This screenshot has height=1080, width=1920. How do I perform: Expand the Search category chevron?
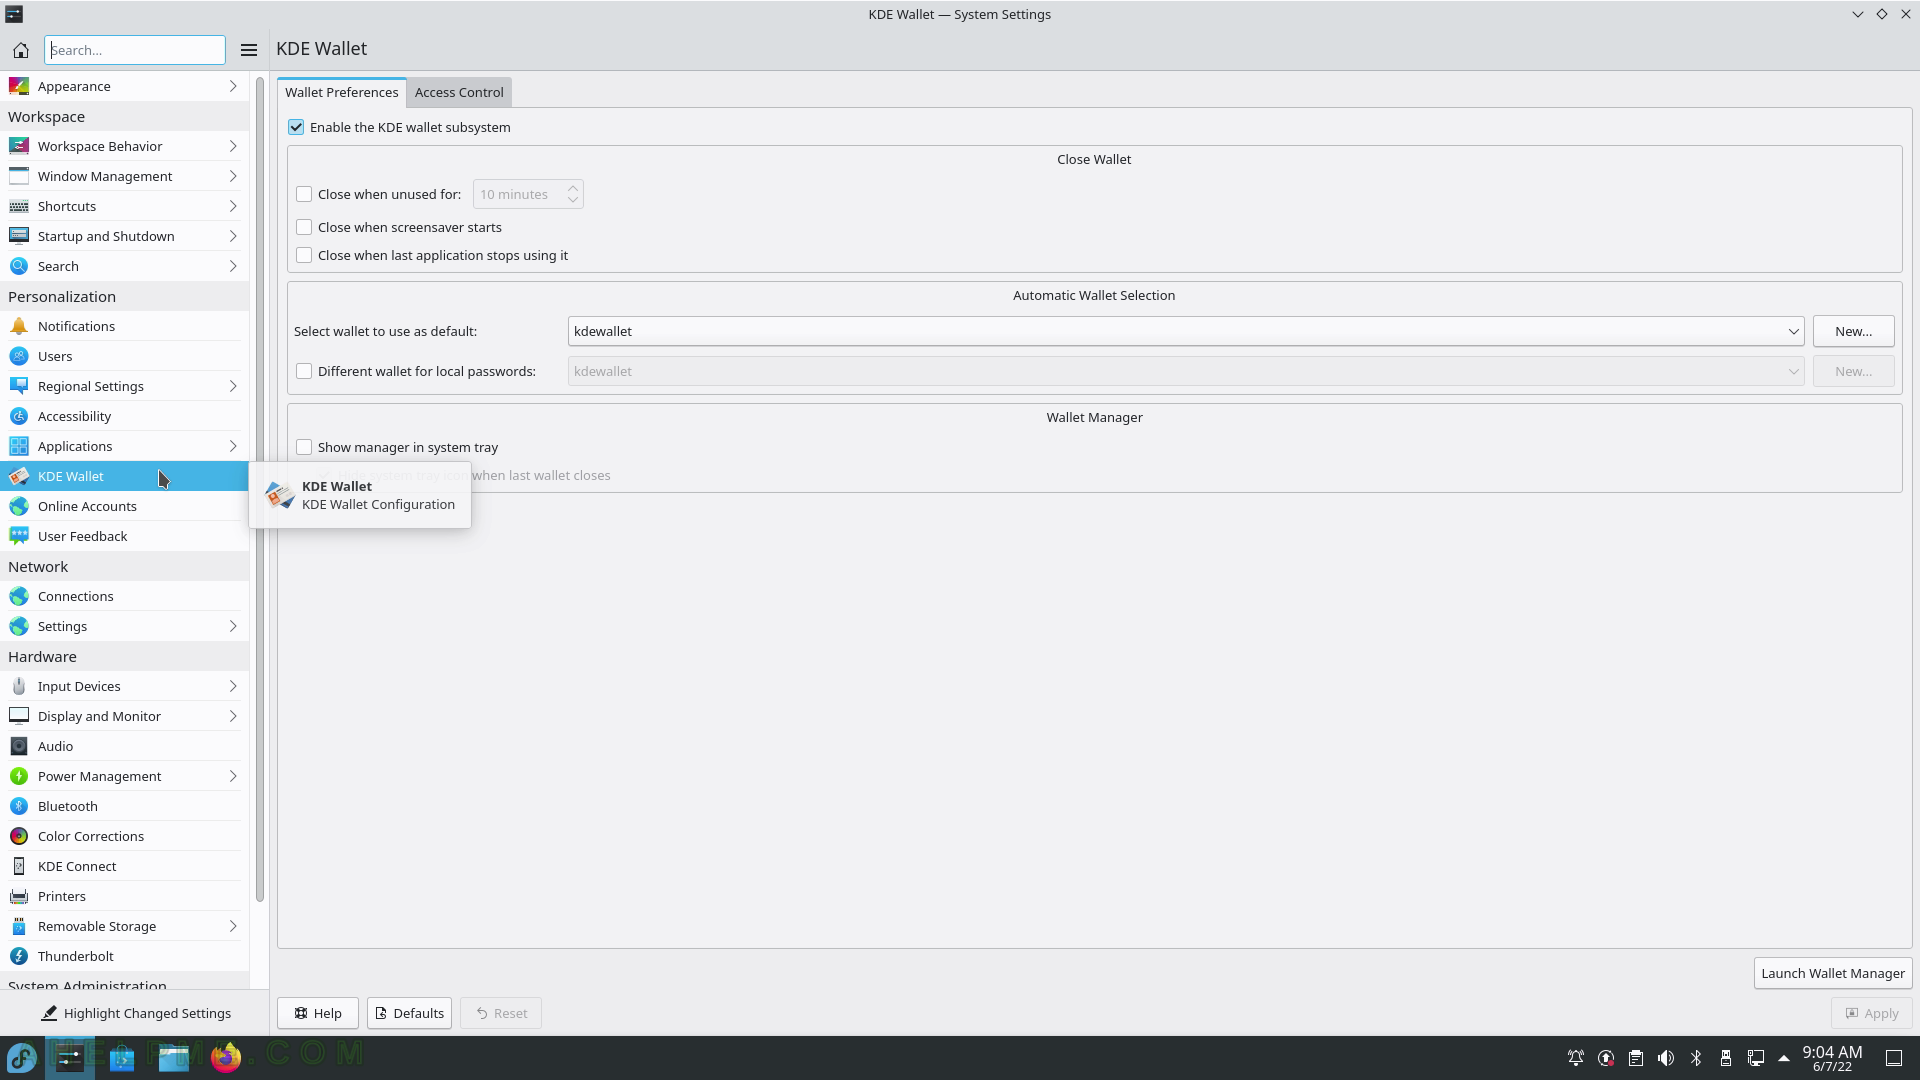point(233,266)
